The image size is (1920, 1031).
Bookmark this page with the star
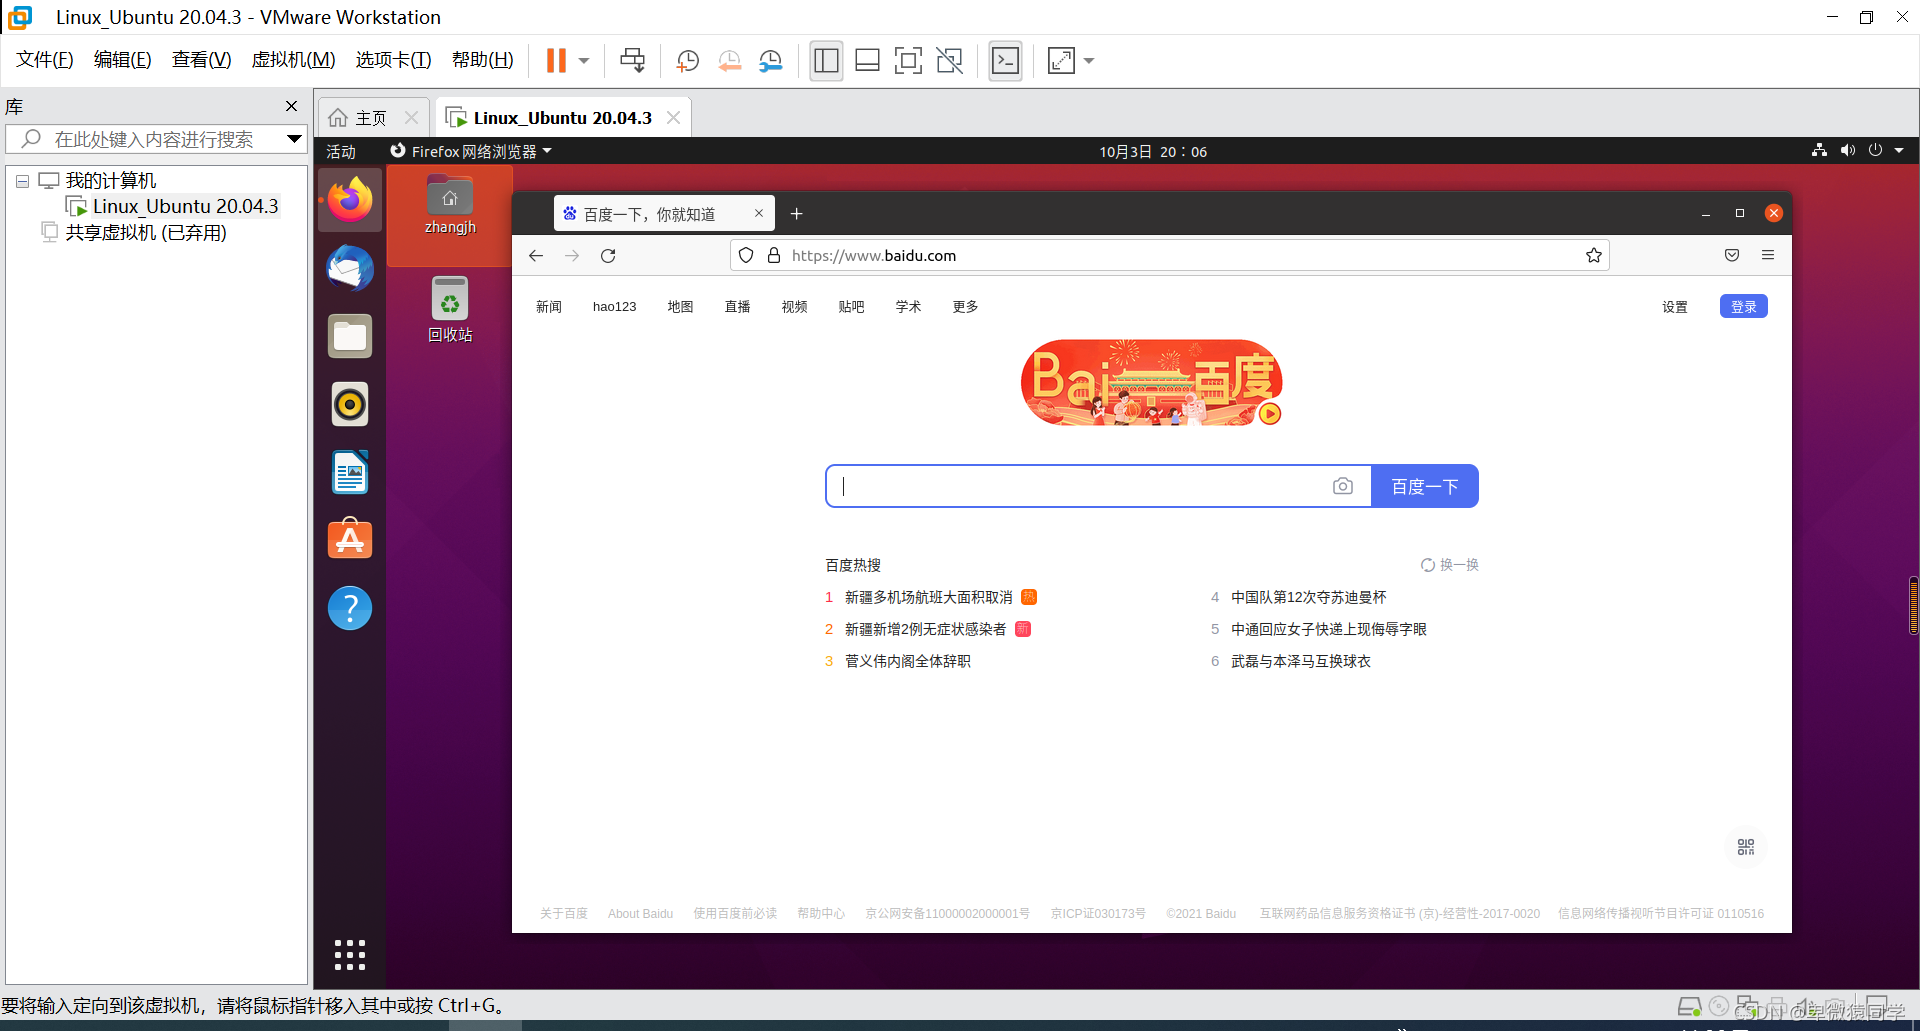(1594, 256)
